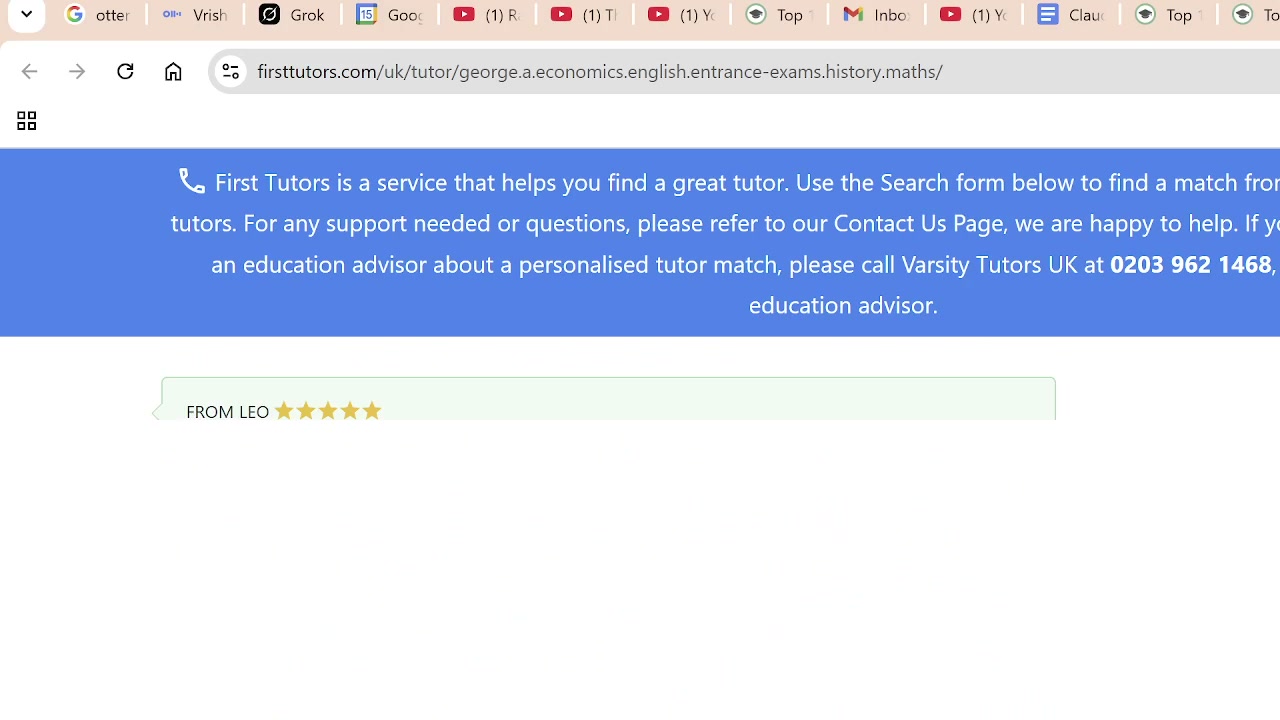Open the tab groups grid icon
1280x720 pixels.
point(26,121)
